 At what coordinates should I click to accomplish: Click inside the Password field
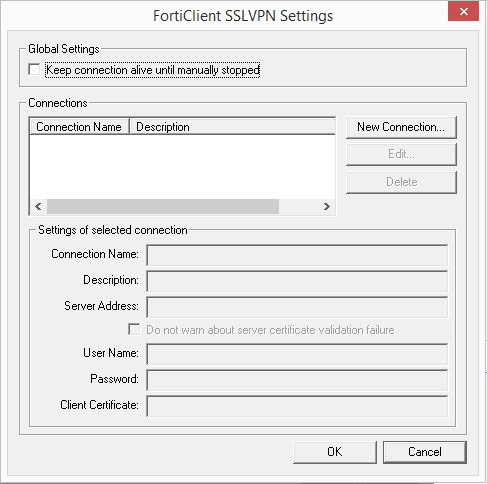click(297, 380)
